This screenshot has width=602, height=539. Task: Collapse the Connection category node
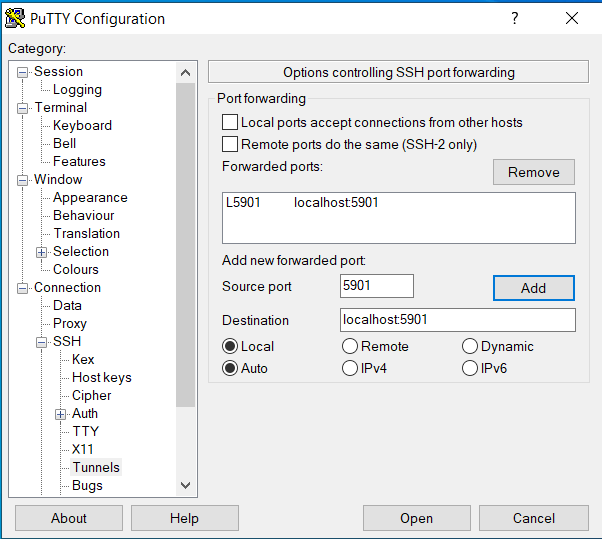[23, 288]
